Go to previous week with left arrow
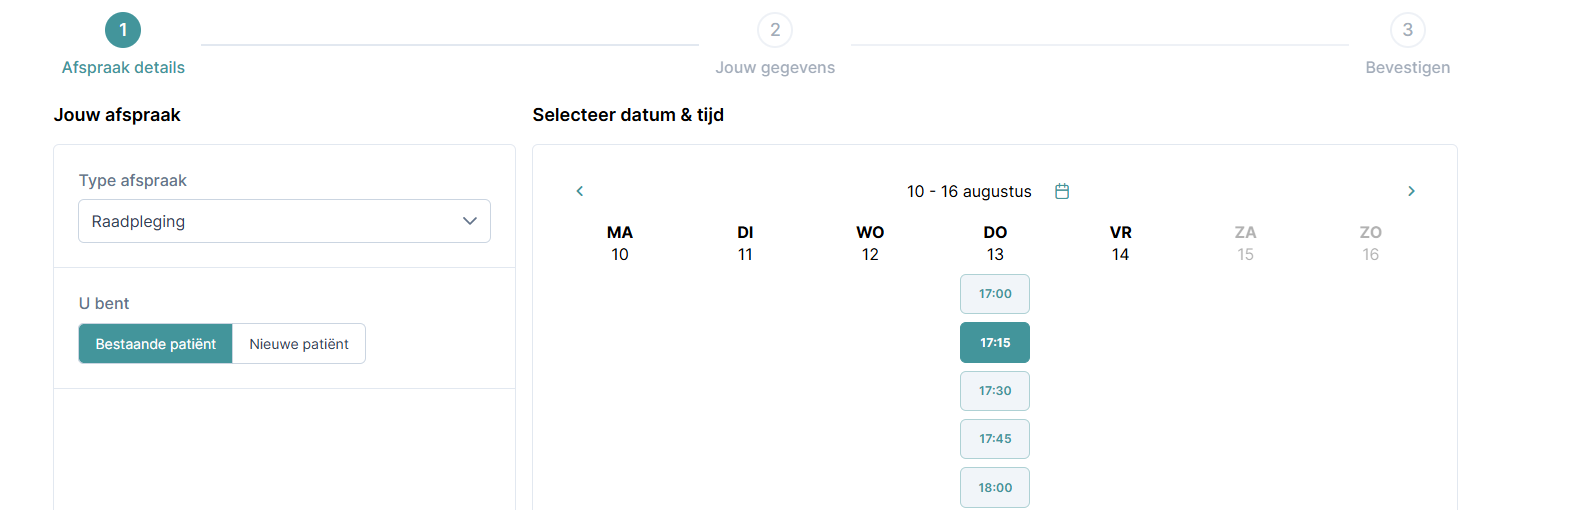The image size is (1588, 510). (579, 191)
